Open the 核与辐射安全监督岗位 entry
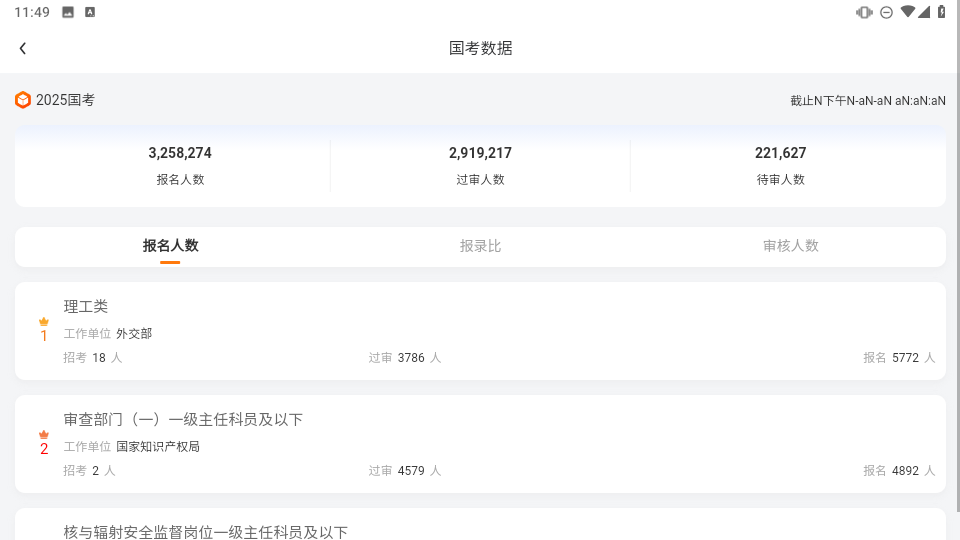960x540 pixels. coord(480,525)
